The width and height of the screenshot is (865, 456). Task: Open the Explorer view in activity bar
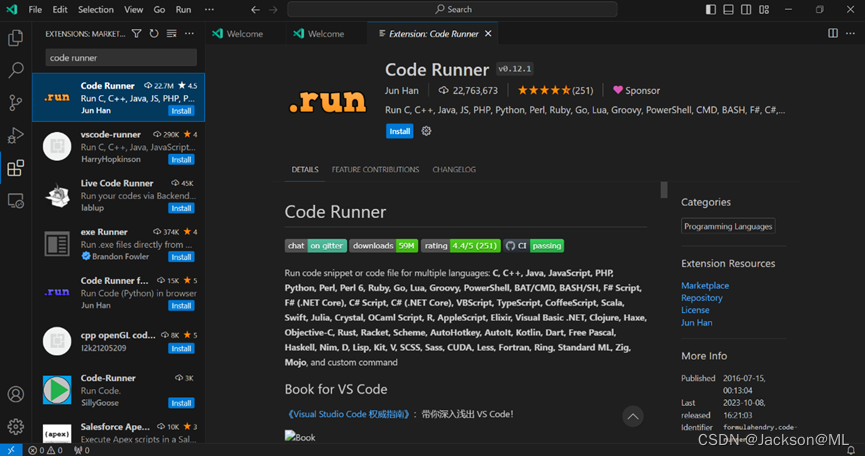[15, 37]
